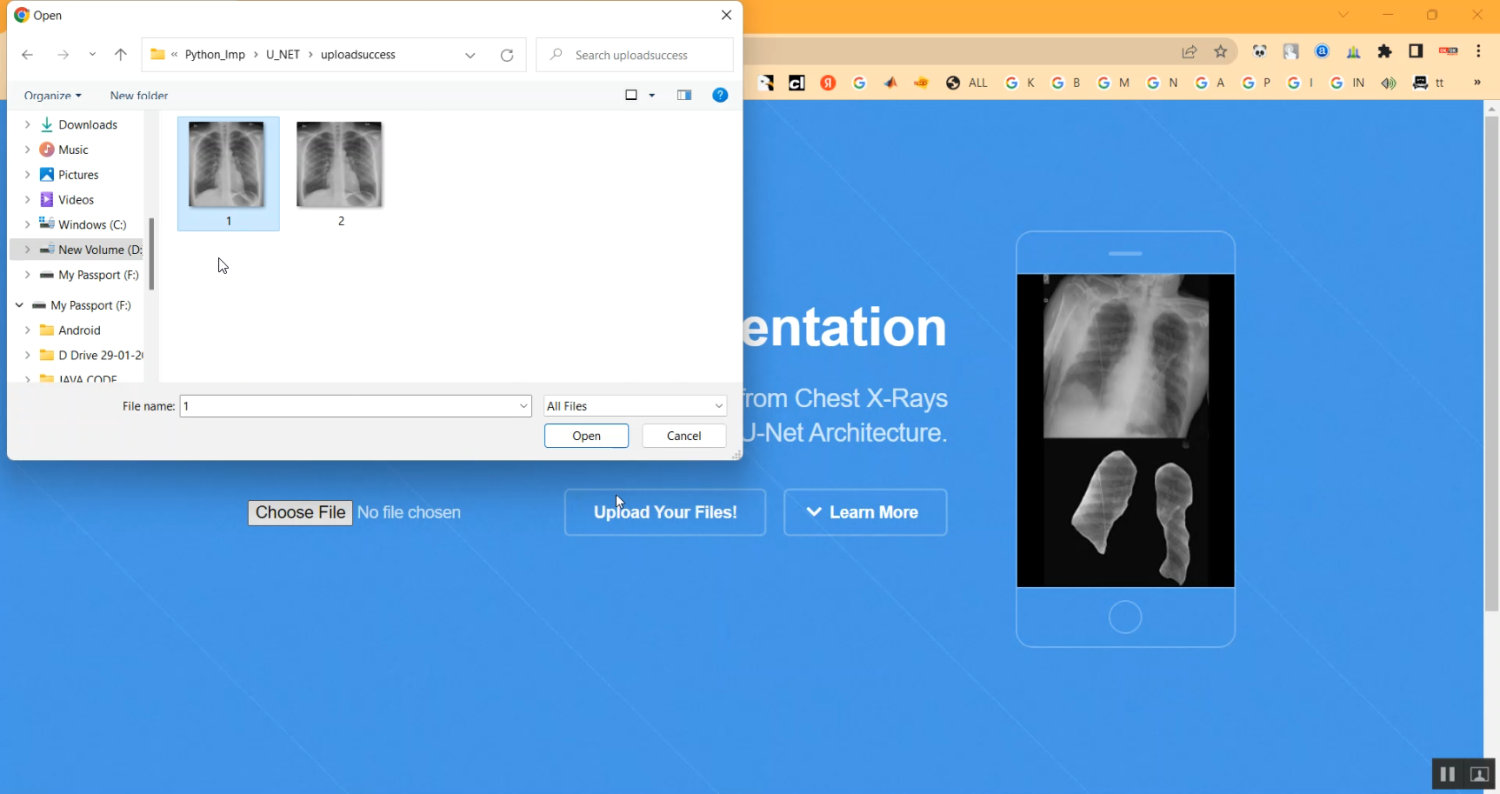Toggle the preview pane icon
1500x794 pixels.
pos(684,95)
